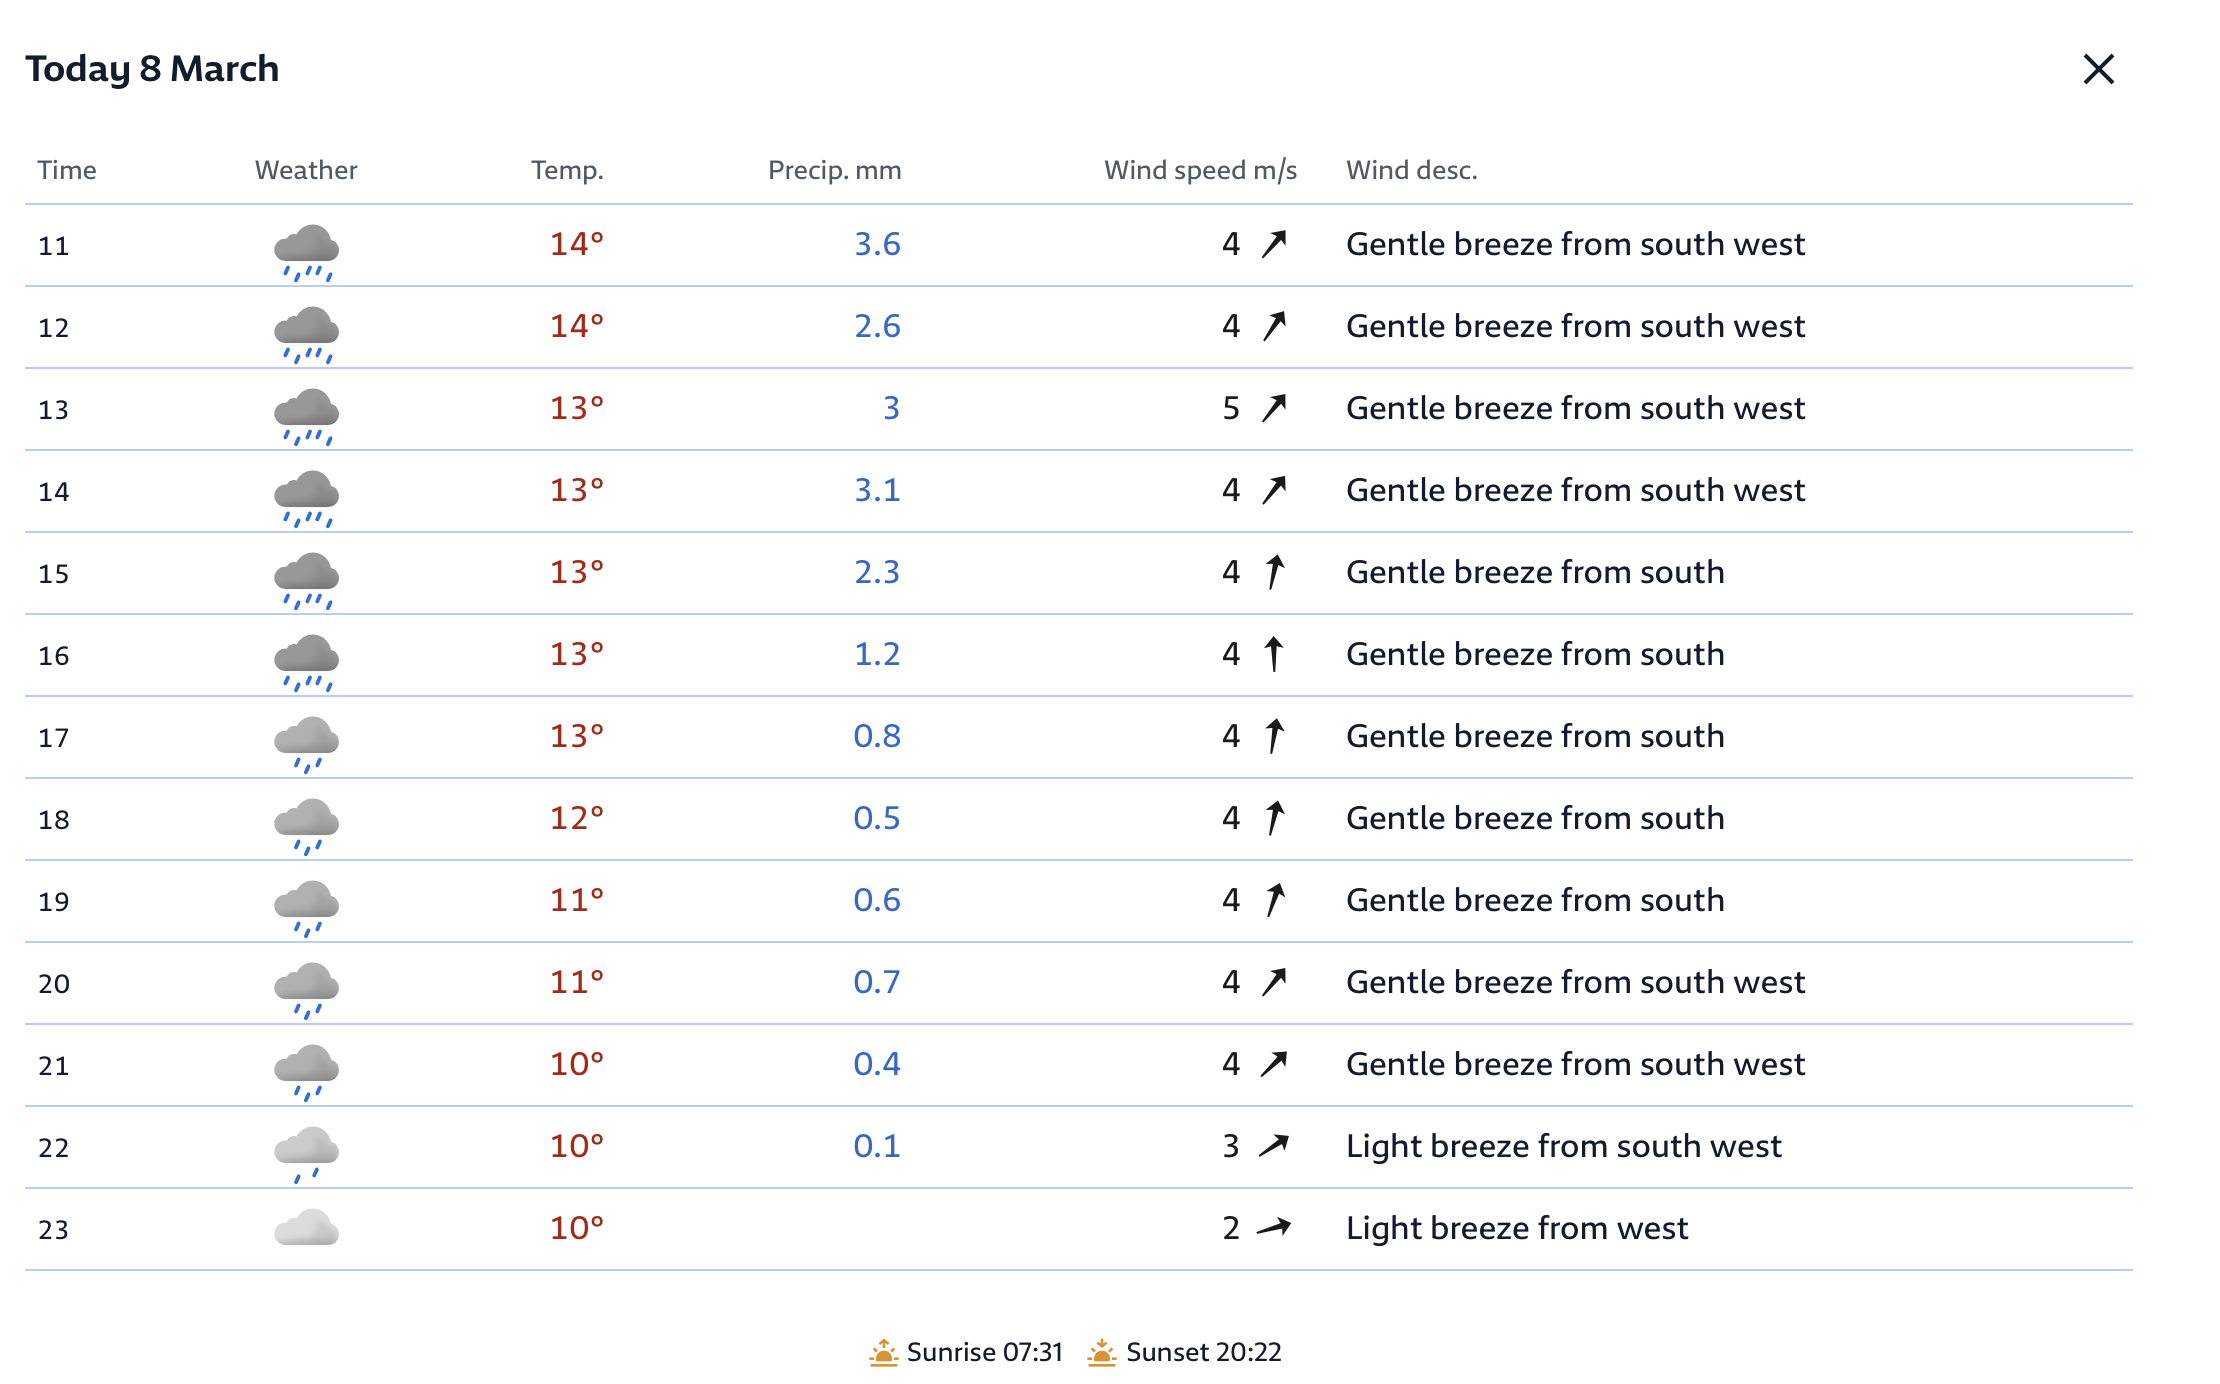Viewport: 2220px width, 1384px height.
Task: Click the 14° temperature at hour 12
Action: click(x=576, y=326)
